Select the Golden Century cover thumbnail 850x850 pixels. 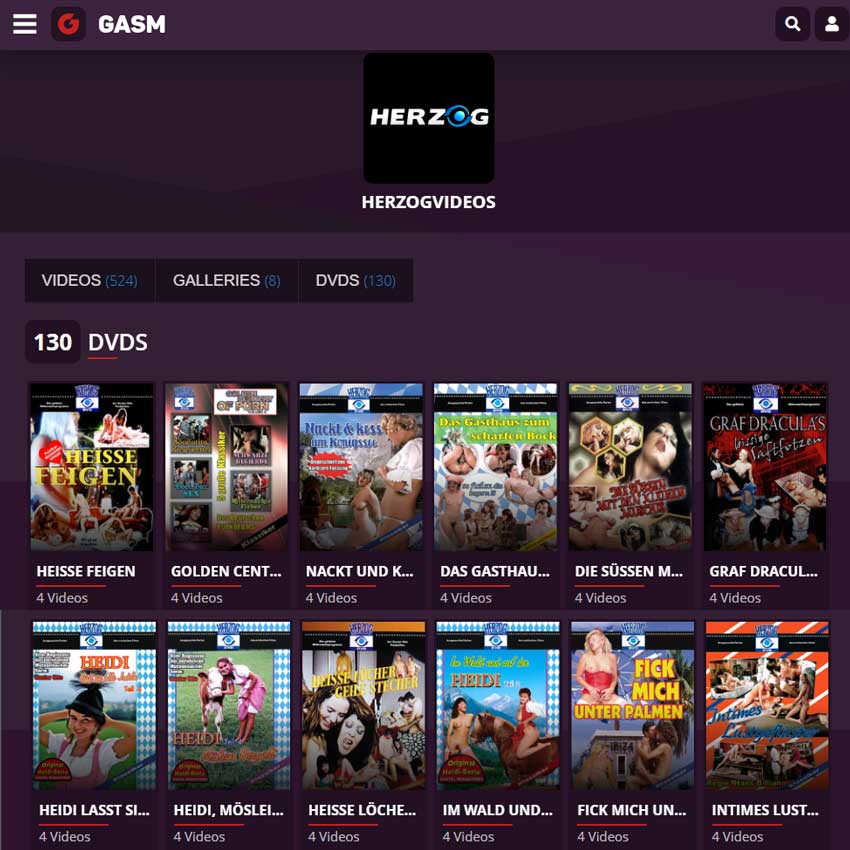(x=227, y=467)
